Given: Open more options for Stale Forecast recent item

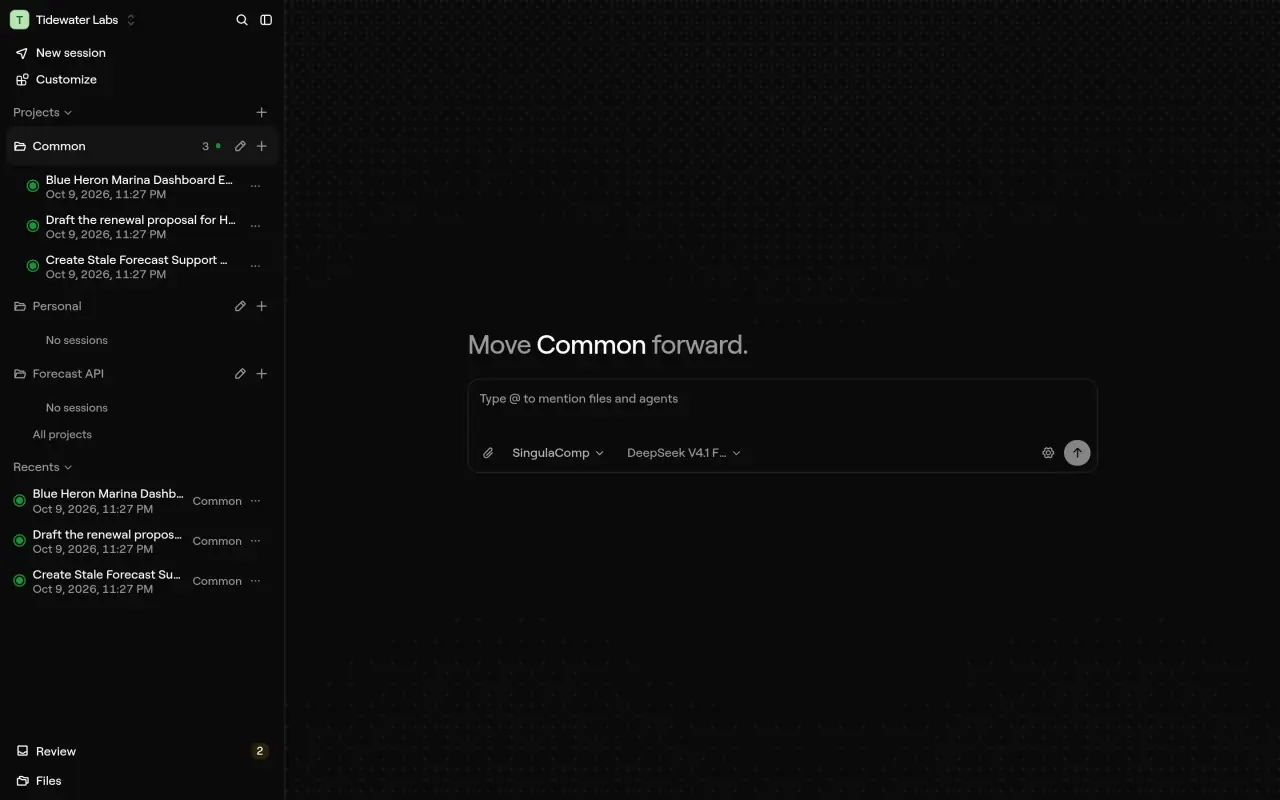Looking at the screenshot, I should click(x=255, y=581).
